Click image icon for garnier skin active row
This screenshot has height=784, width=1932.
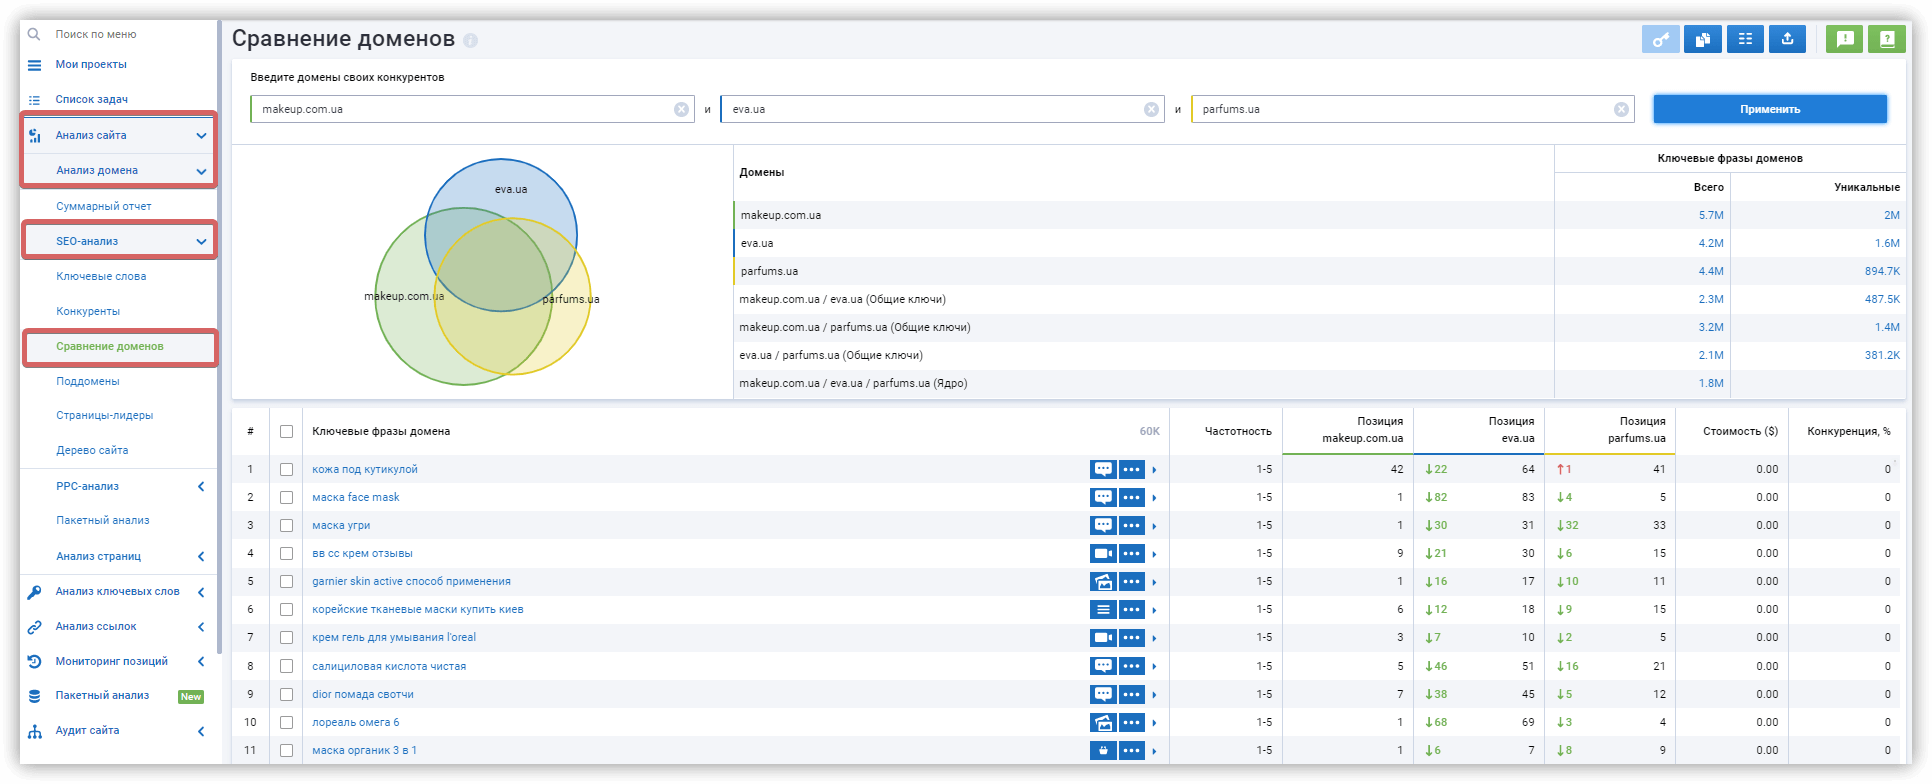tap(1103, 581)
